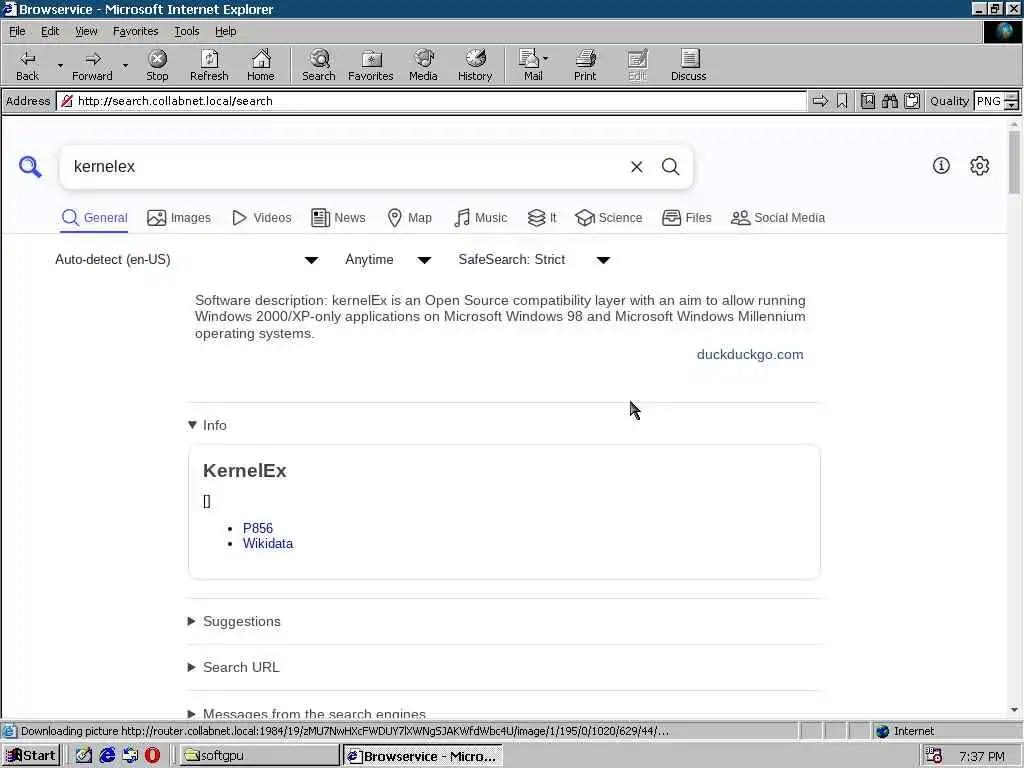Go to the Home page
Viewport: 1024px width, 768px height.
pos(261,65)
